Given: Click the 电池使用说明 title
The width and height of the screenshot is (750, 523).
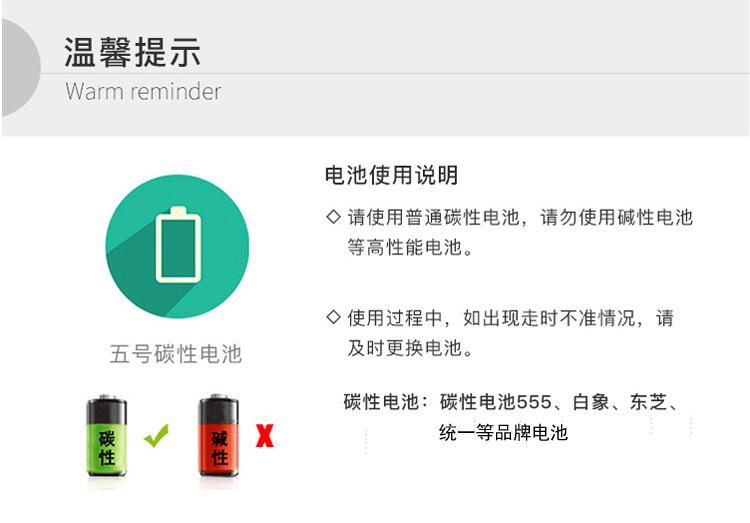Looking at the screenshot, I should pos(392,175).
